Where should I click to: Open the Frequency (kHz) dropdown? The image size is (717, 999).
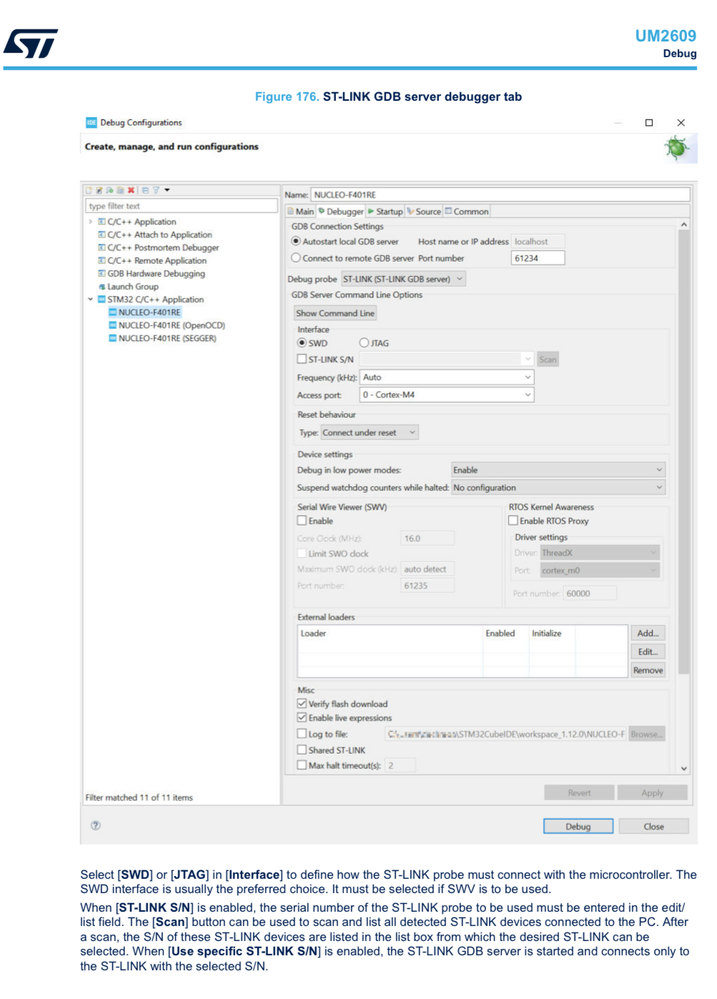click(x=447, y=377)
